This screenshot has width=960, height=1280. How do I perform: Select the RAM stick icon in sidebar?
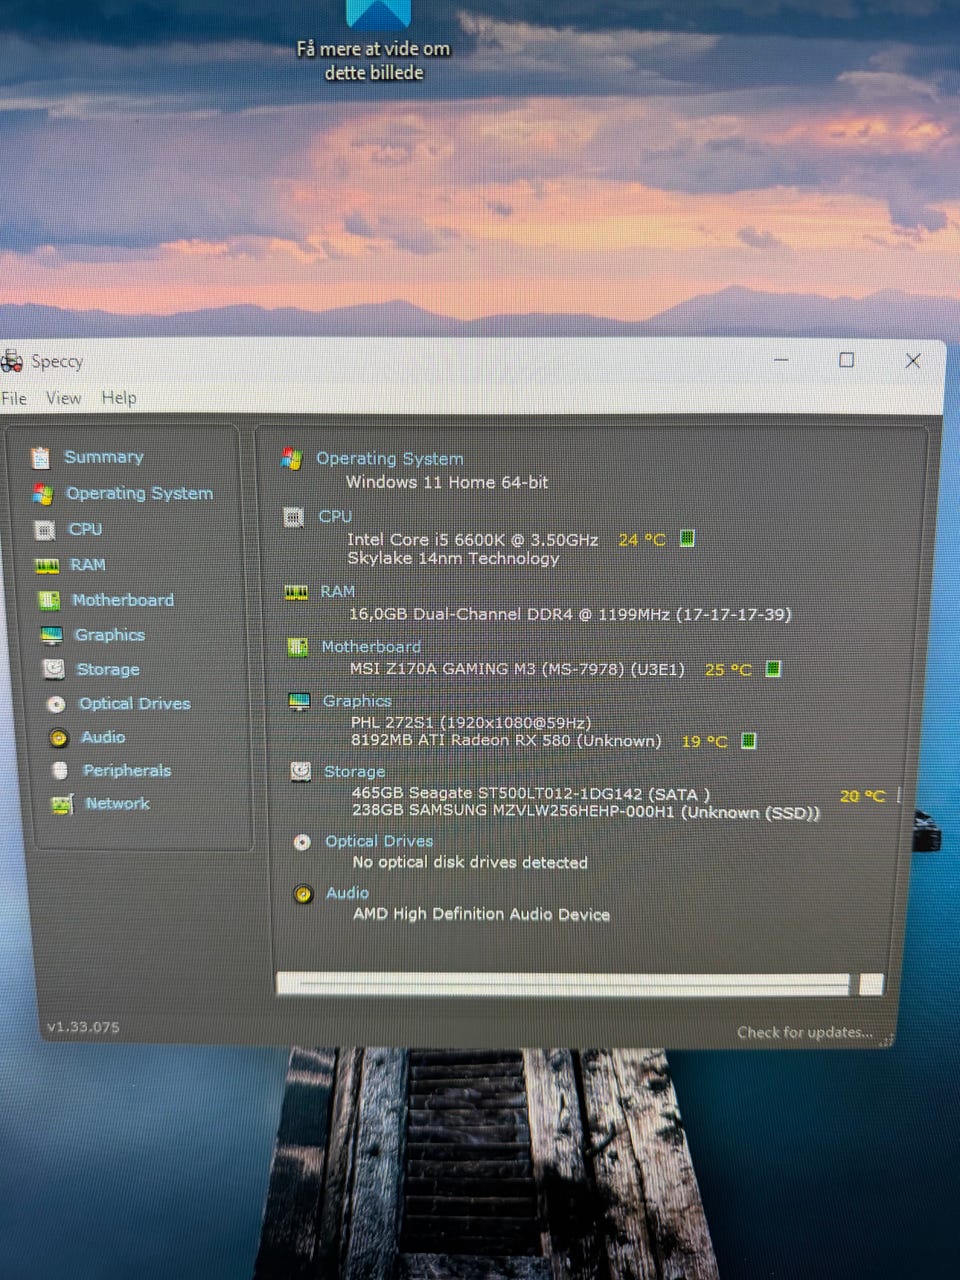pyautogui.click(x=47, y=566)
